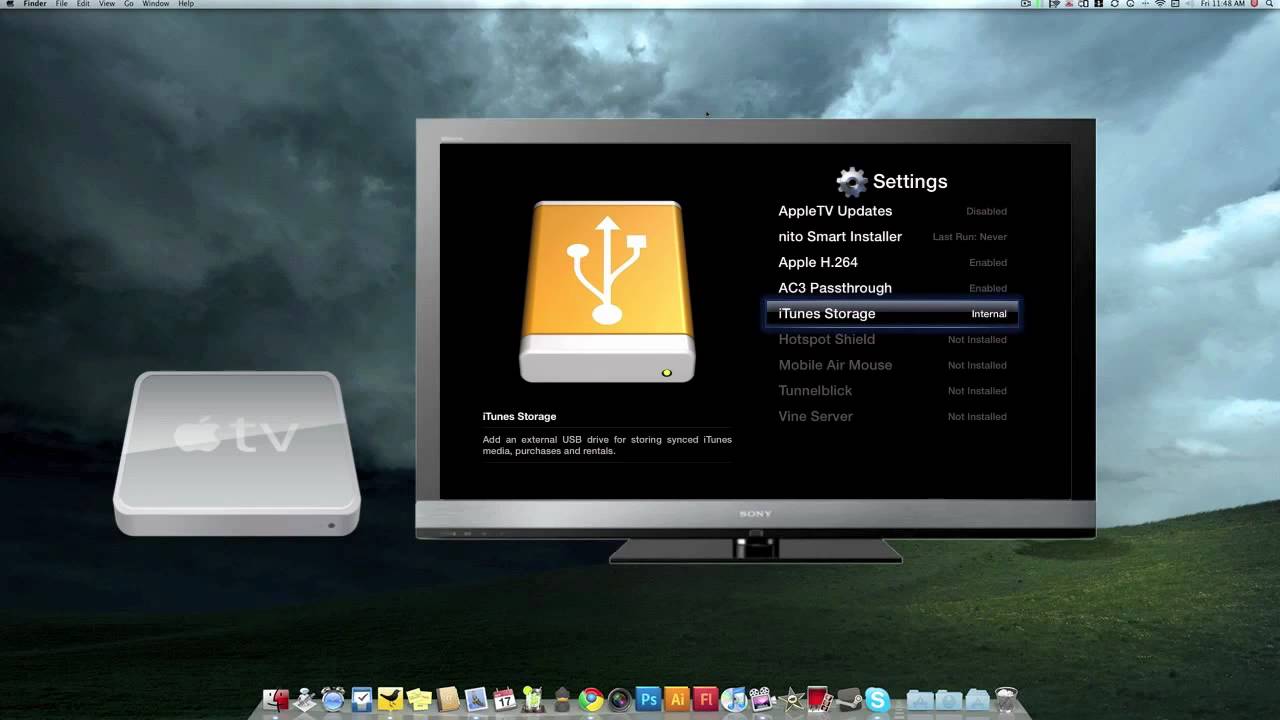
Task: Open the blue checkbox to-do app in dock
Action: click(362, 700)
